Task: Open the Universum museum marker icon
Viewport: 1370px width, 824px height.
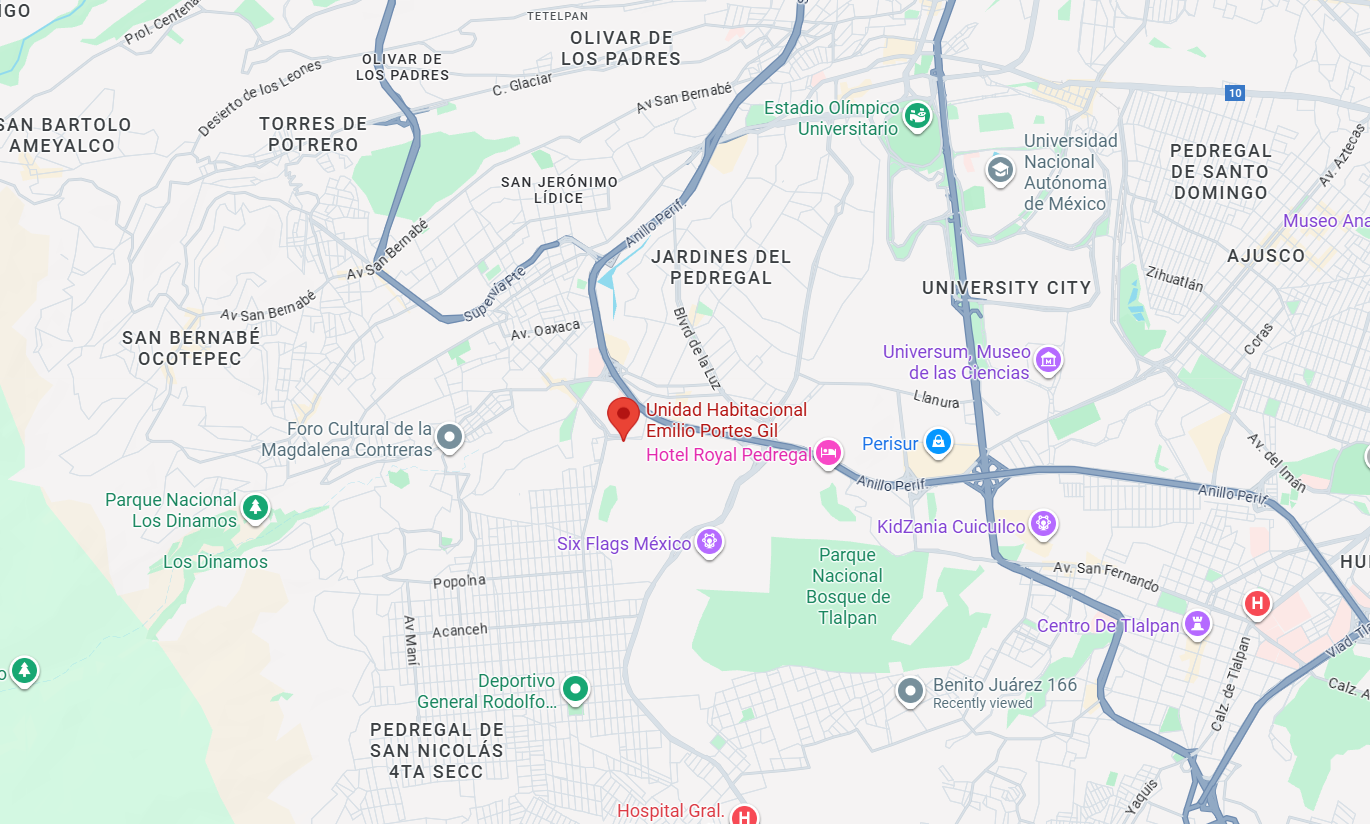Action: click(1048, 359)
